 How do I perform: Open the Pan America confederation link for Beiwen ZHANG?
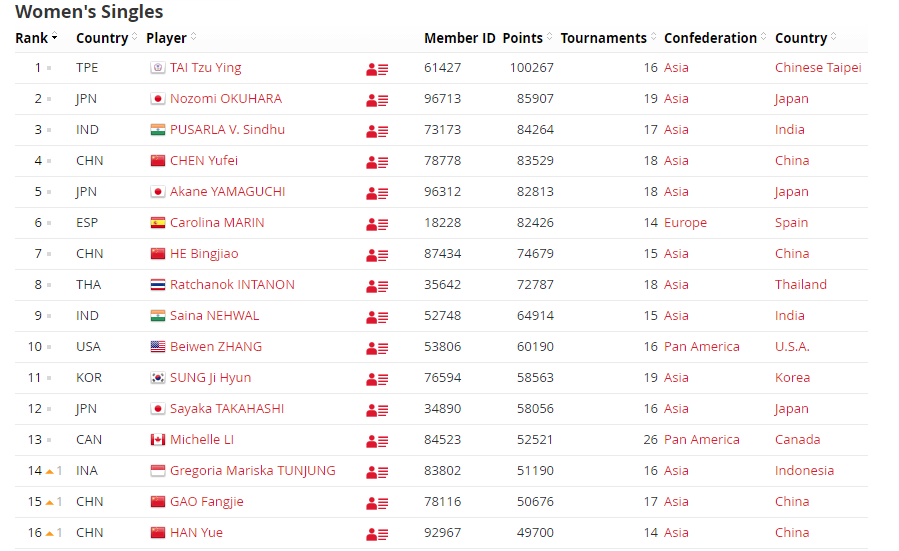pos(702,346)
